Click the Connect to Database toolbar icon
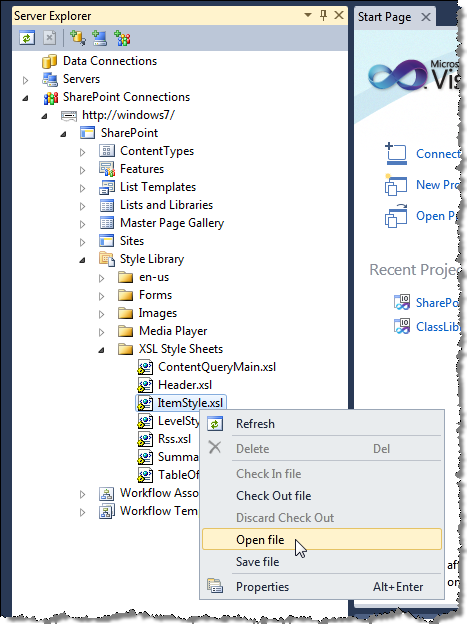Viewport: 467px width, 624px height. click(78, 38)
